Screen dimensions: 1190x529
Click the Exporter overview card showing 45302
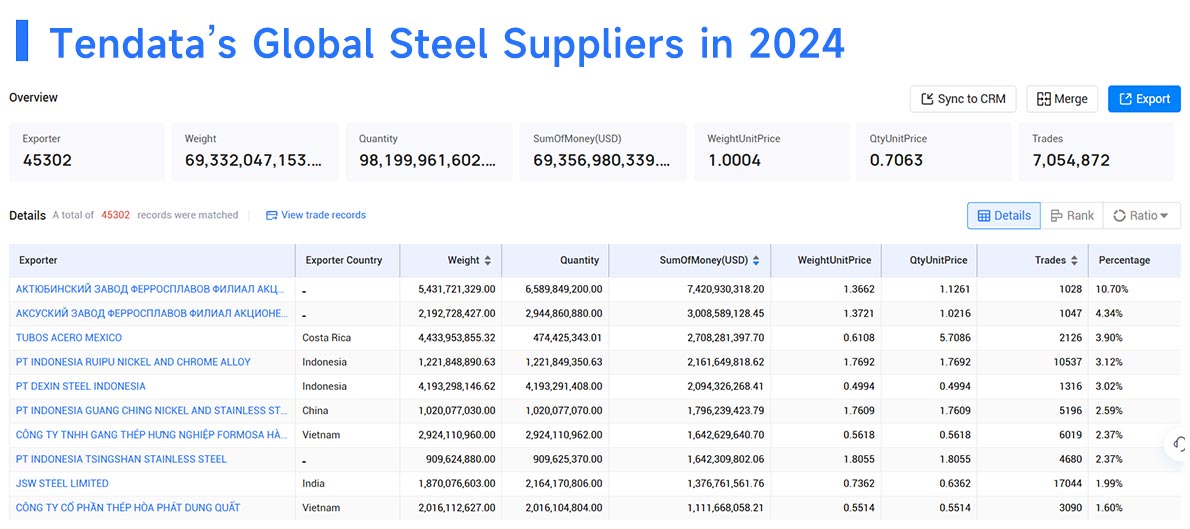pos(87,152)
